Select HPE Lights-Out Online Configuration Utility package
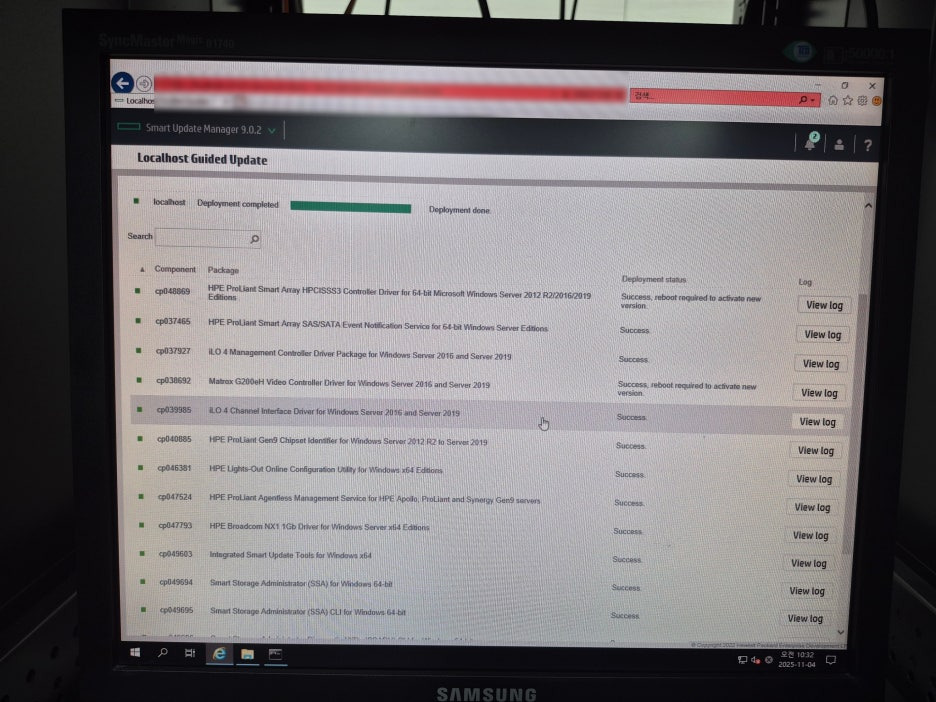936x702 pixels. (x=326, y=470)
